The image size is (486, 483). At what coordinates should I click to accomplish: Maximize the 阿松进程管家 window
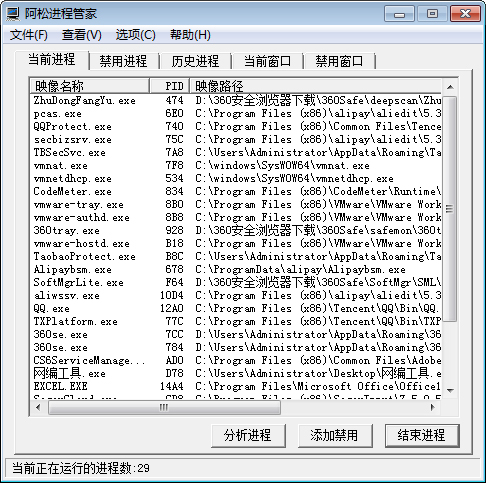point(432,14)
